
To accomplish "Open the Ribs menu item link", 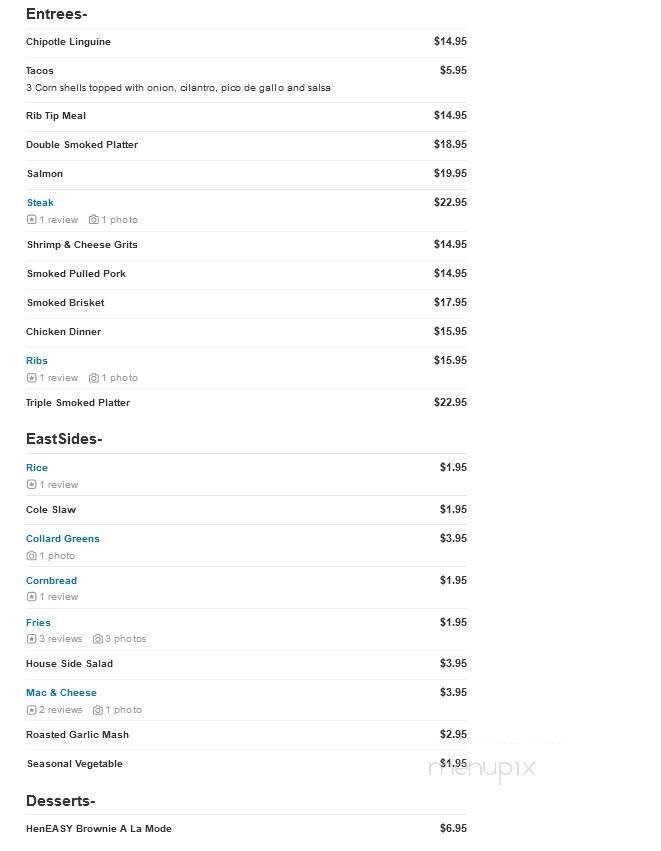I will pyautogui.click(x=36, y=360).
